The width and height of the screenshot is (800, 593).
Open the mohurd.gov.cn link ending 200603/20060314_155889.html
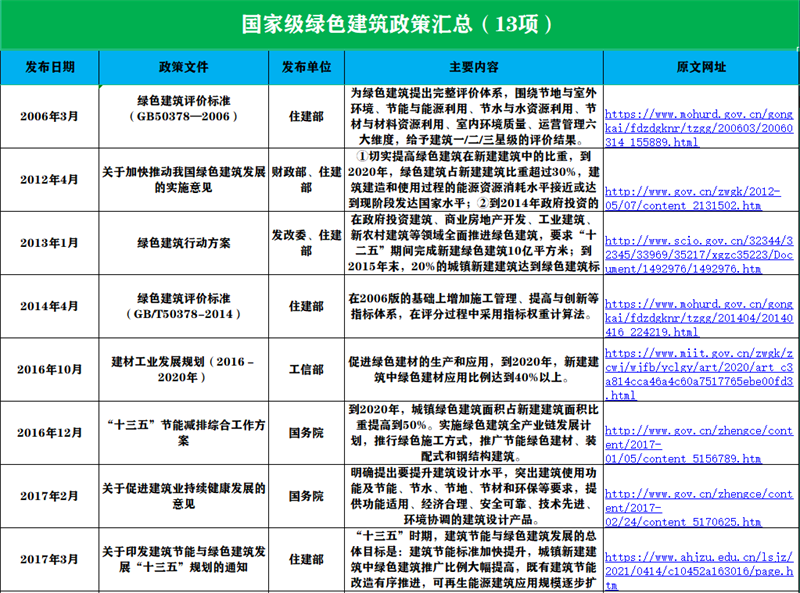pyautogui.click(x=698, y=129)
